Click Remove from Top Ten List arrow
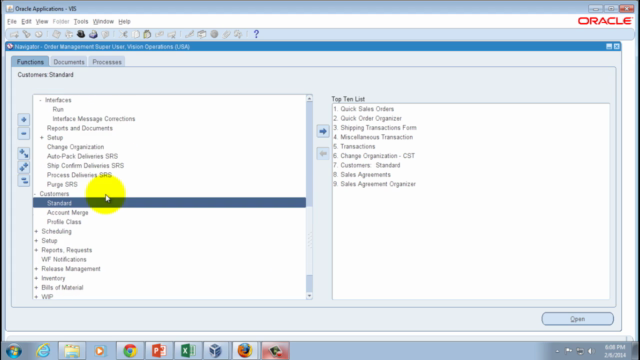 pos(323,153)
